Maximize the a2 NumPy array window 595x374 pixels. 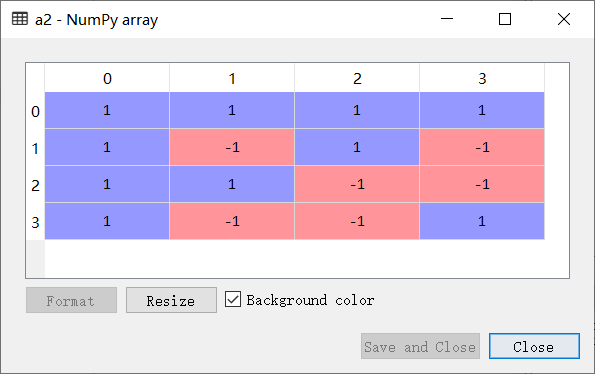coord(505,19)
